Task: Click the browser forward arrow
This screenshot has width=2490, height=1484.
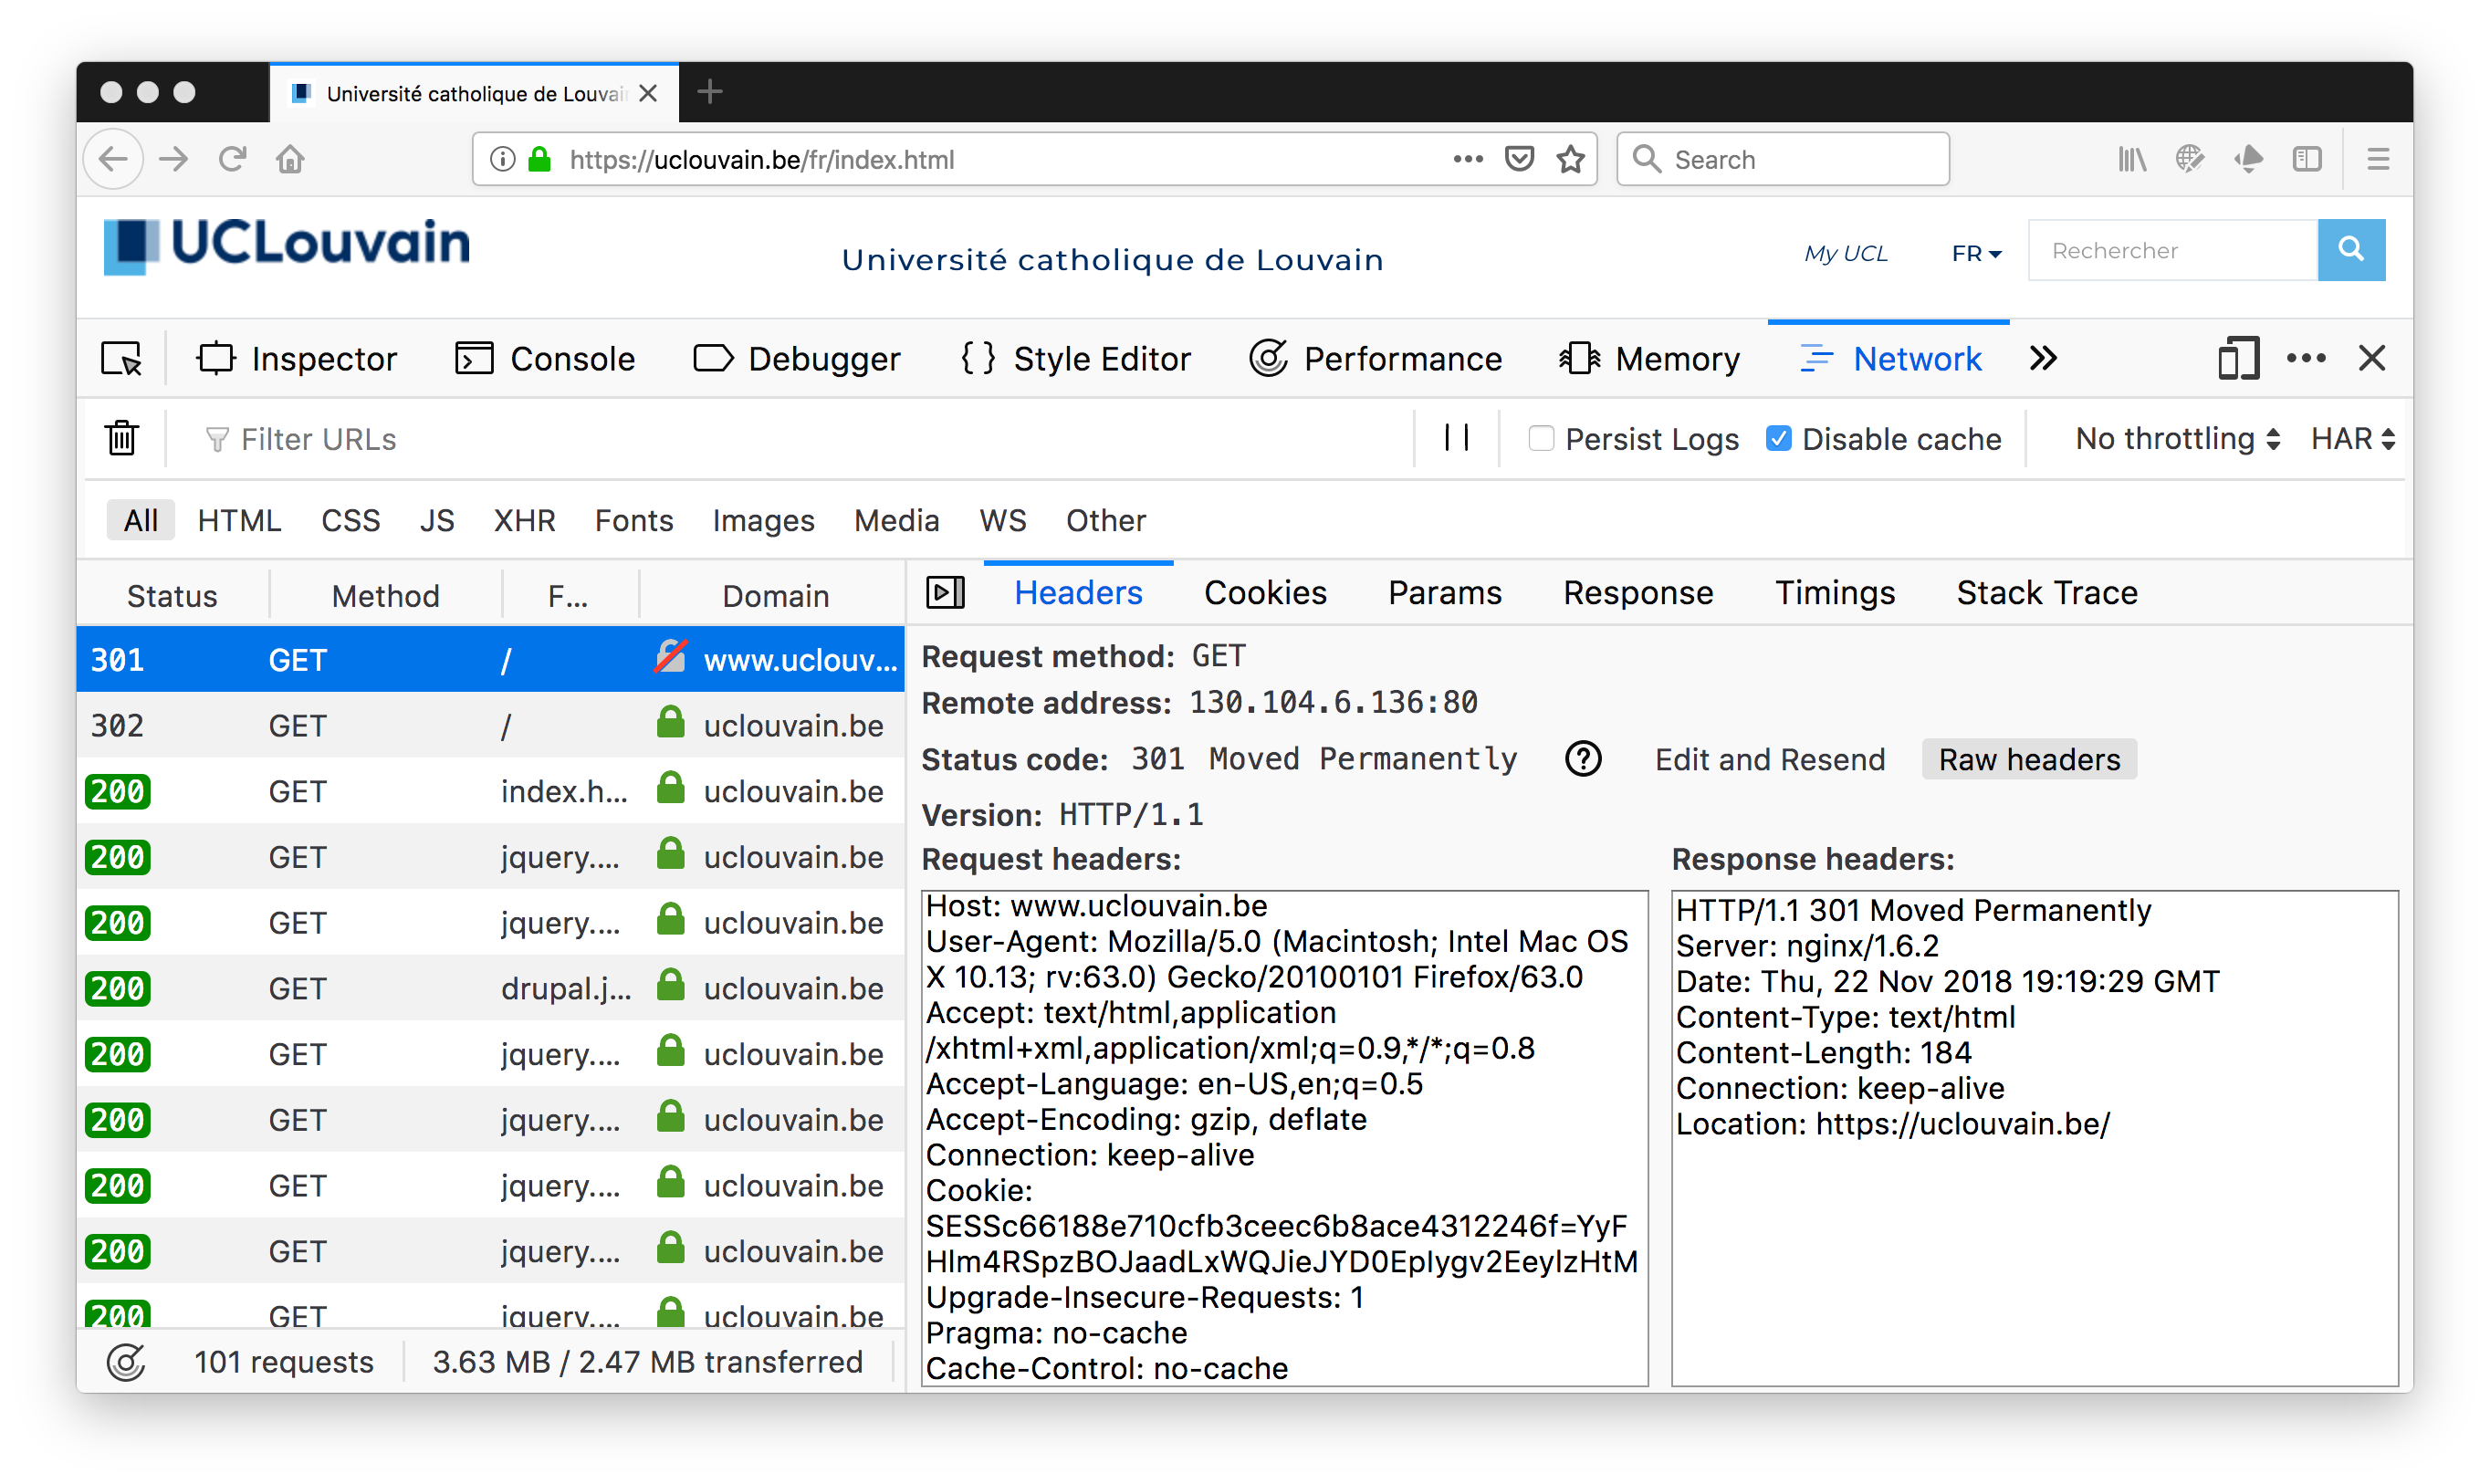Action: [174, 159]
